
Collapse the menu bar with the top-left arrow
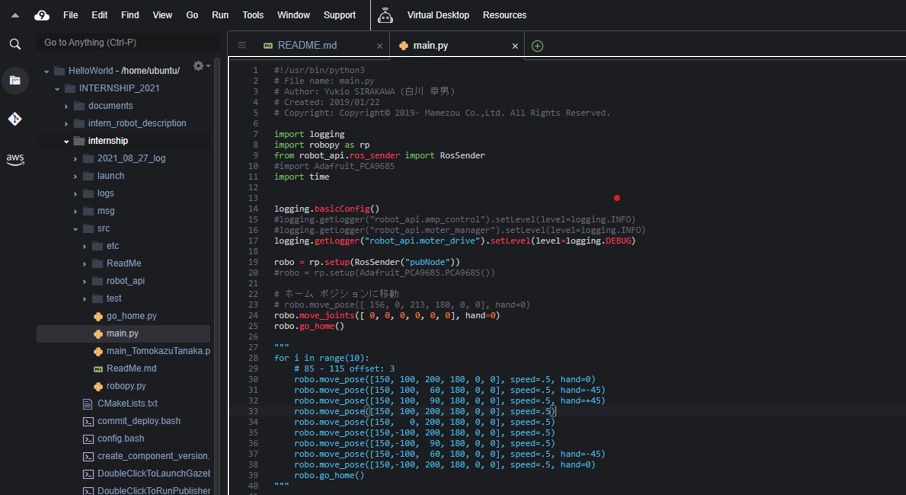click(15, 15)
